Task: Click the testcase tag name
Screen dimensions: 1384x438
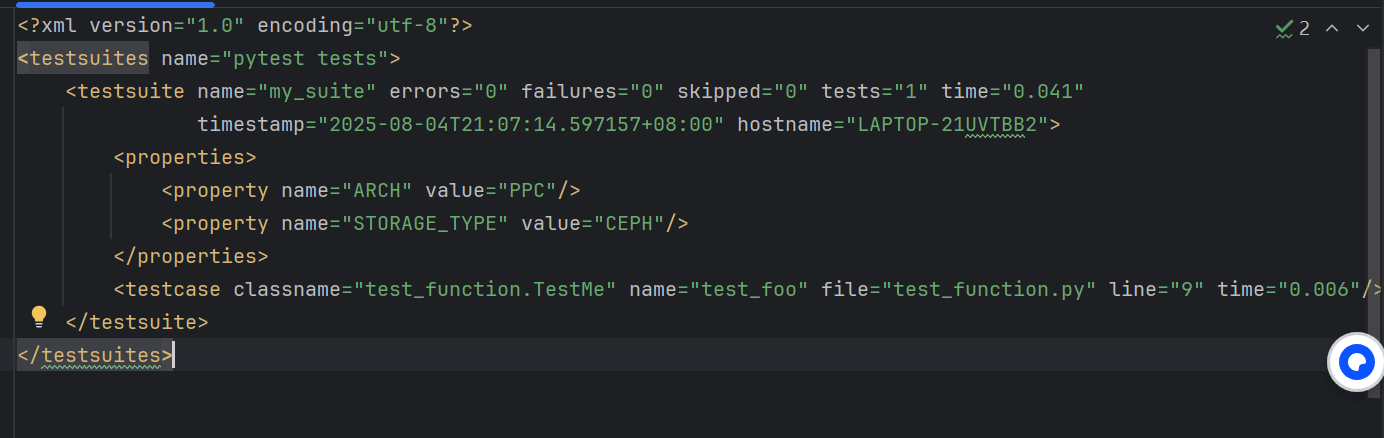Action: 173,289
